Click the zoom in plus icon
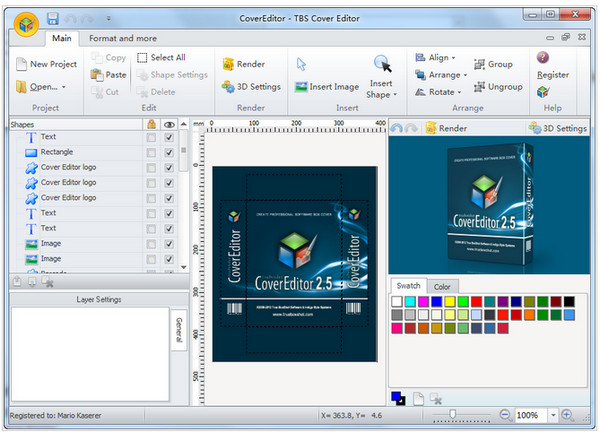This screenshot has height=432, width=600. [567, 414]
